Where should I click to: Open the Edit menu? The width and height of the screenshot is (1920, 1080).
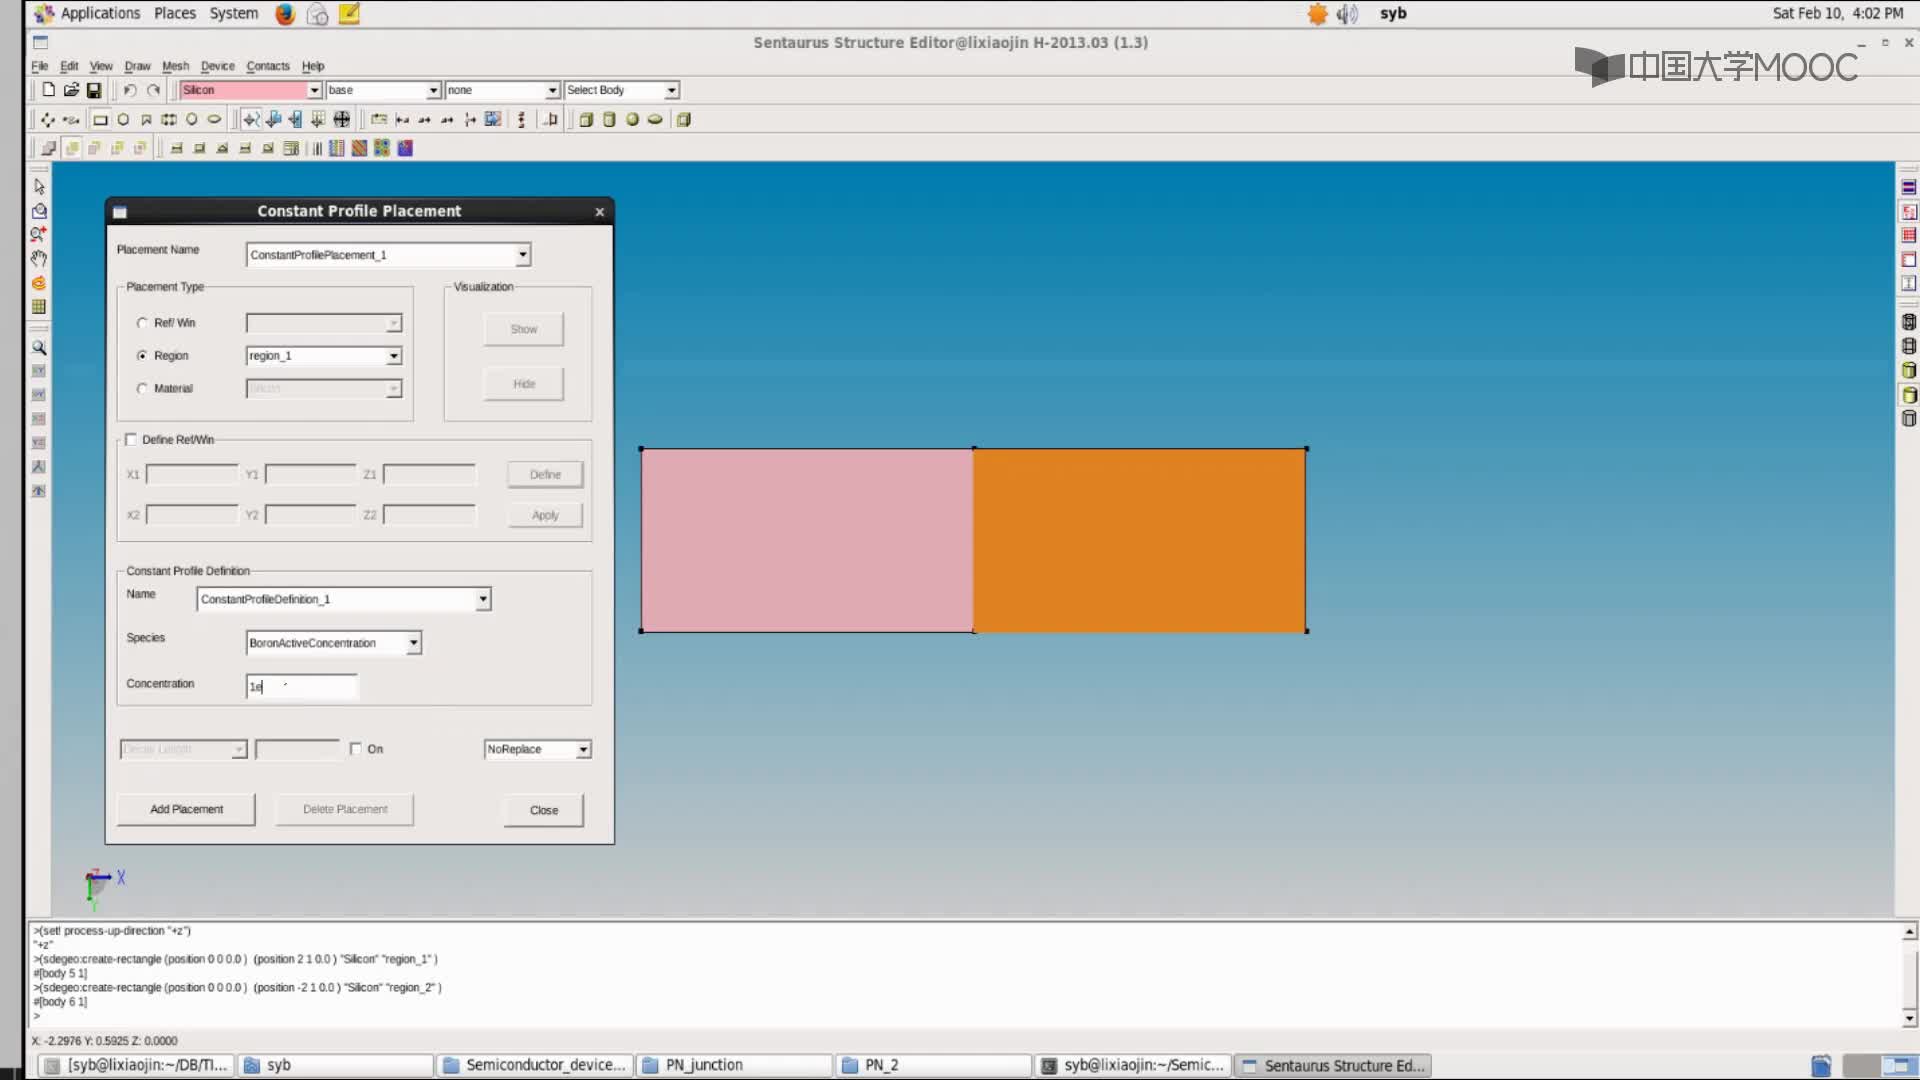[69, 66]
